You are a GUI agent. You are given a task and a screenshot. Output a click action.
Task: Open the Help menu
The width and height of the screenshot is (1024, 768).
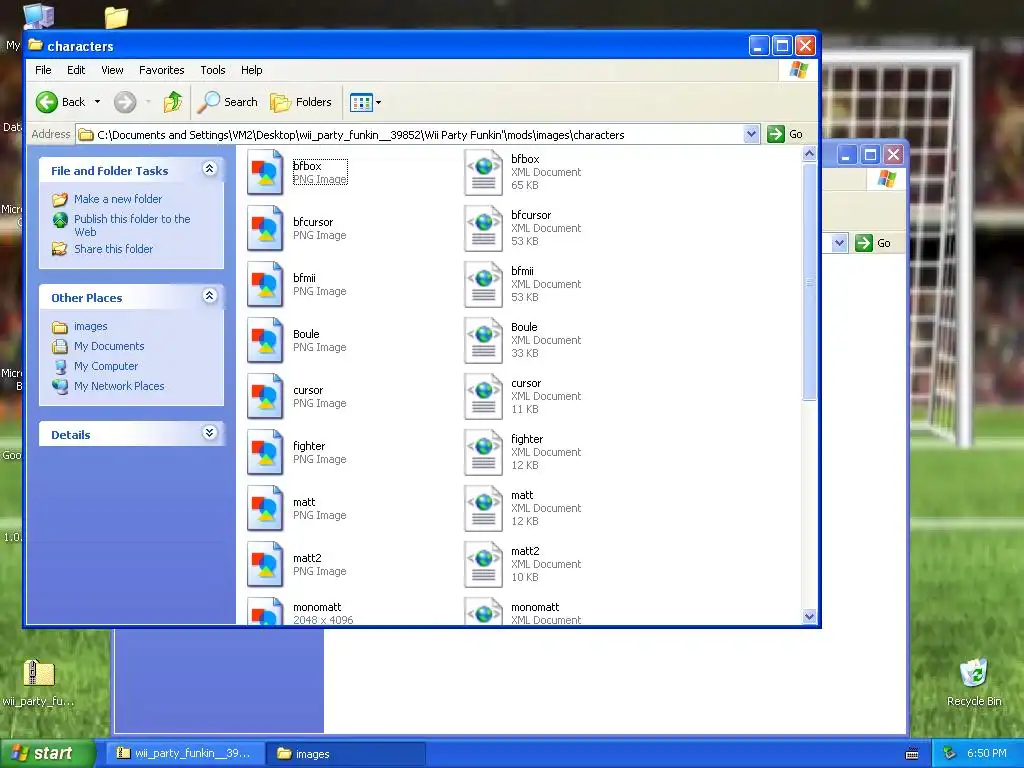coord(251,70)
